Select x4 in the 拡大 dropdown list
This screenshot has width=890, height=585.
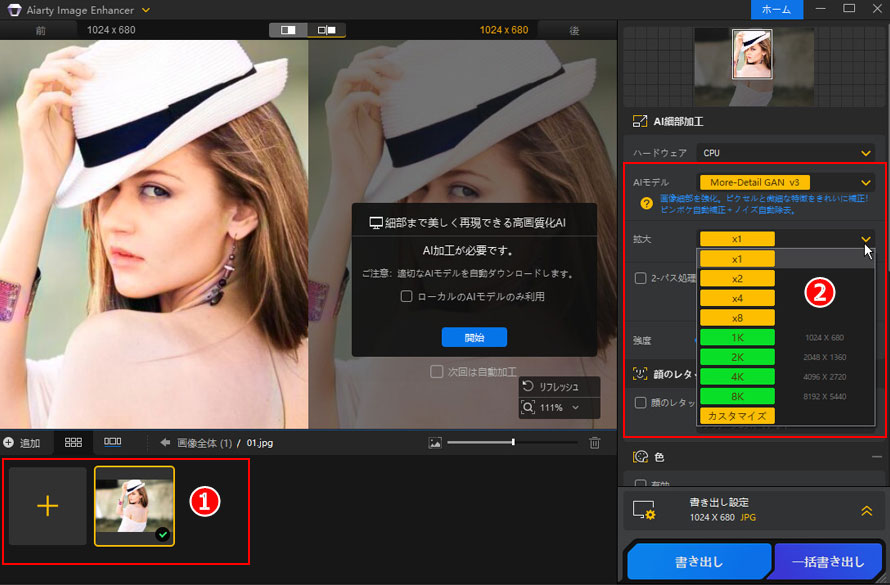[x=737, y=298]
